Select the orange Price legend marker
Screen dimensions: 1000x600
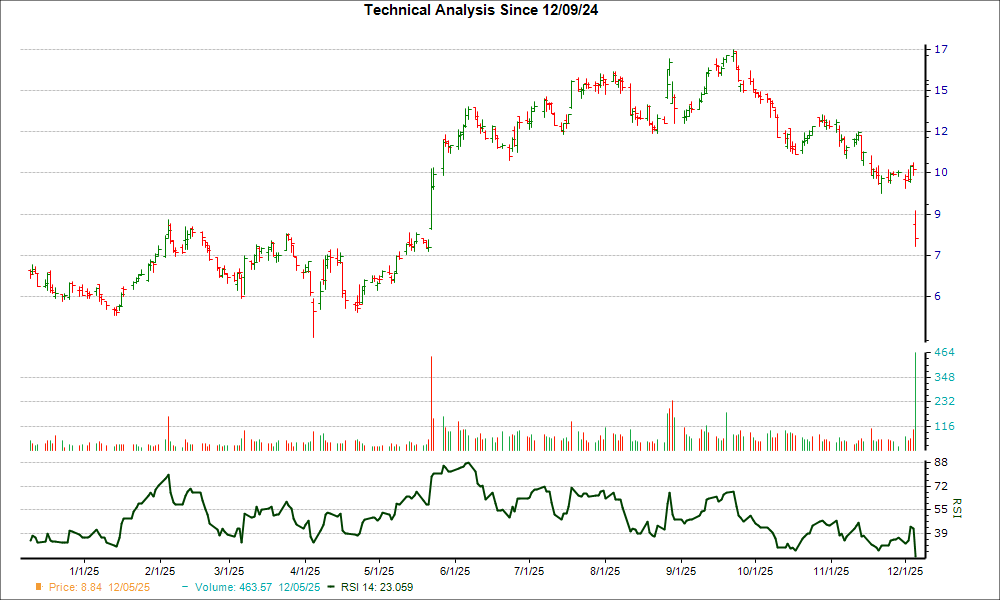coord(38,588)
